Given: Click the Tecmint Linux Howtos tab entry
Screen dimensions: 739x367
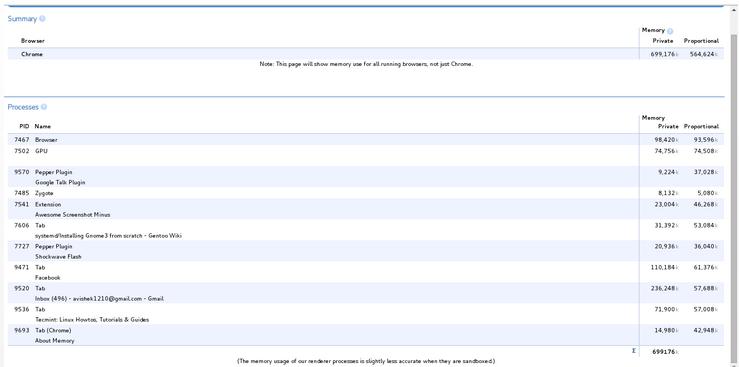Looking at the screenshot, I should click(92, 320).
